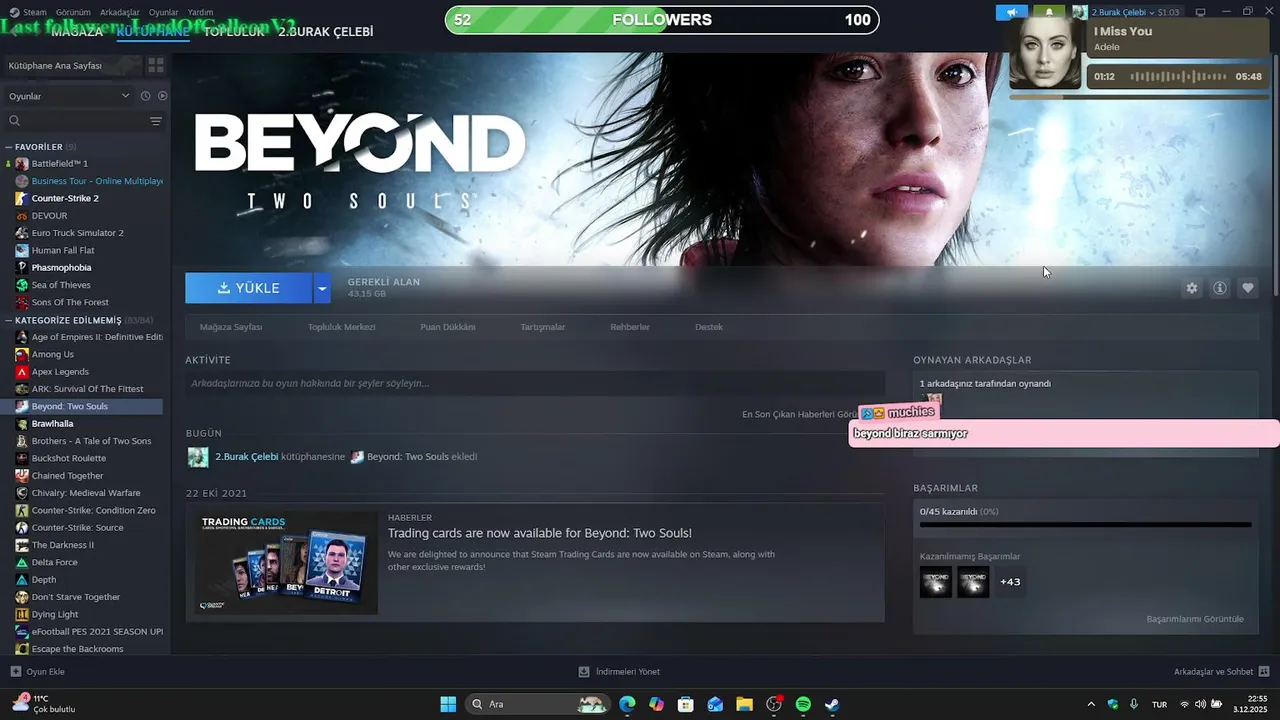Switch to TOPLULUK tab
The width and height of the screenshot is (1280, 720).
234,32
